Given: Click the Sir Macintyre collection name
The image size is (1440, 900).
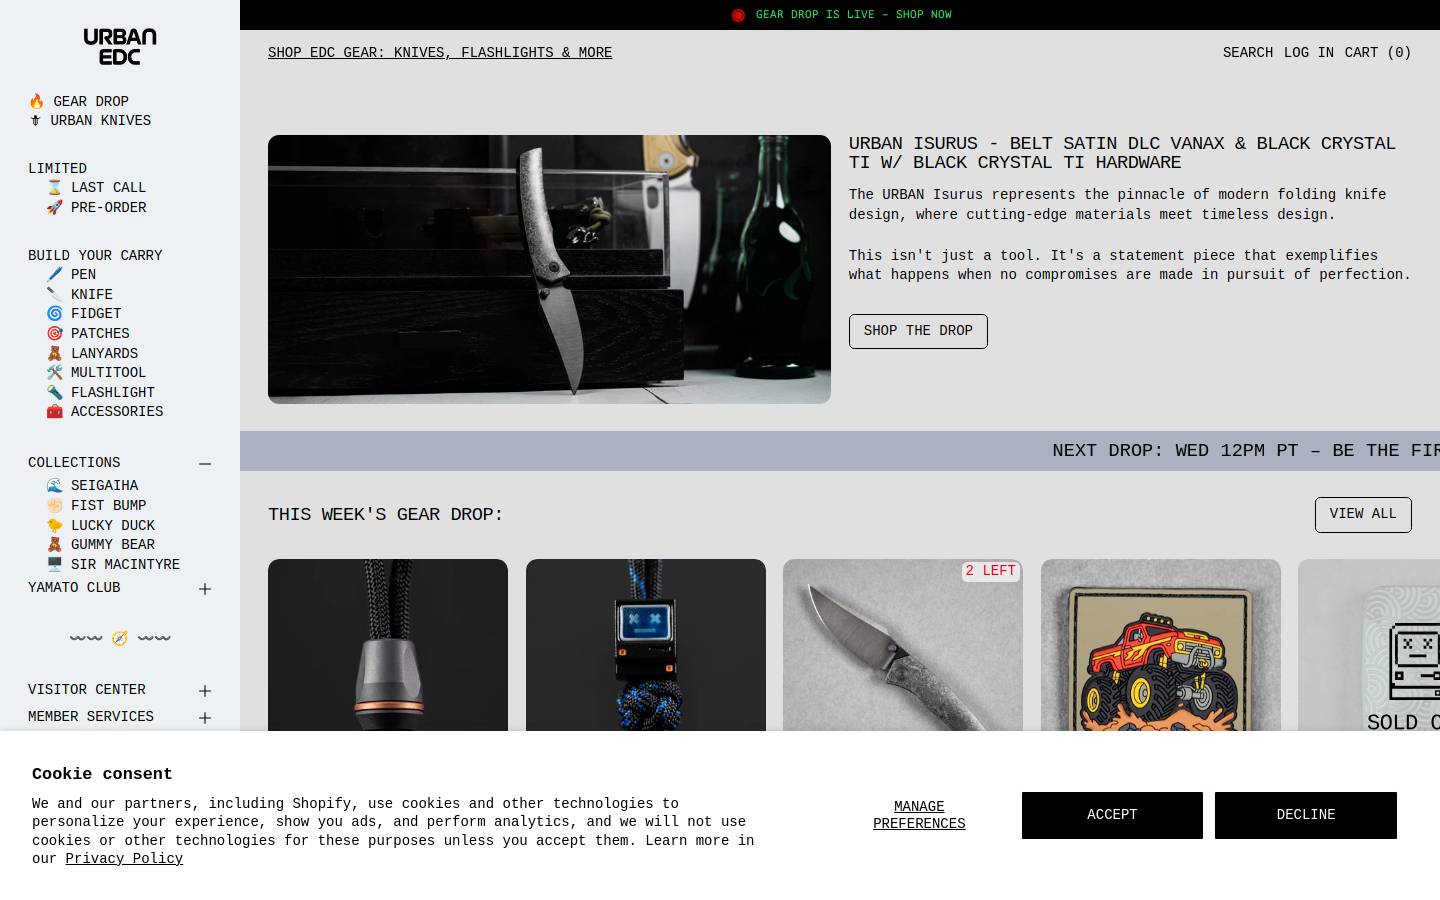Looking at the screenshot, I should pos(125,565).
